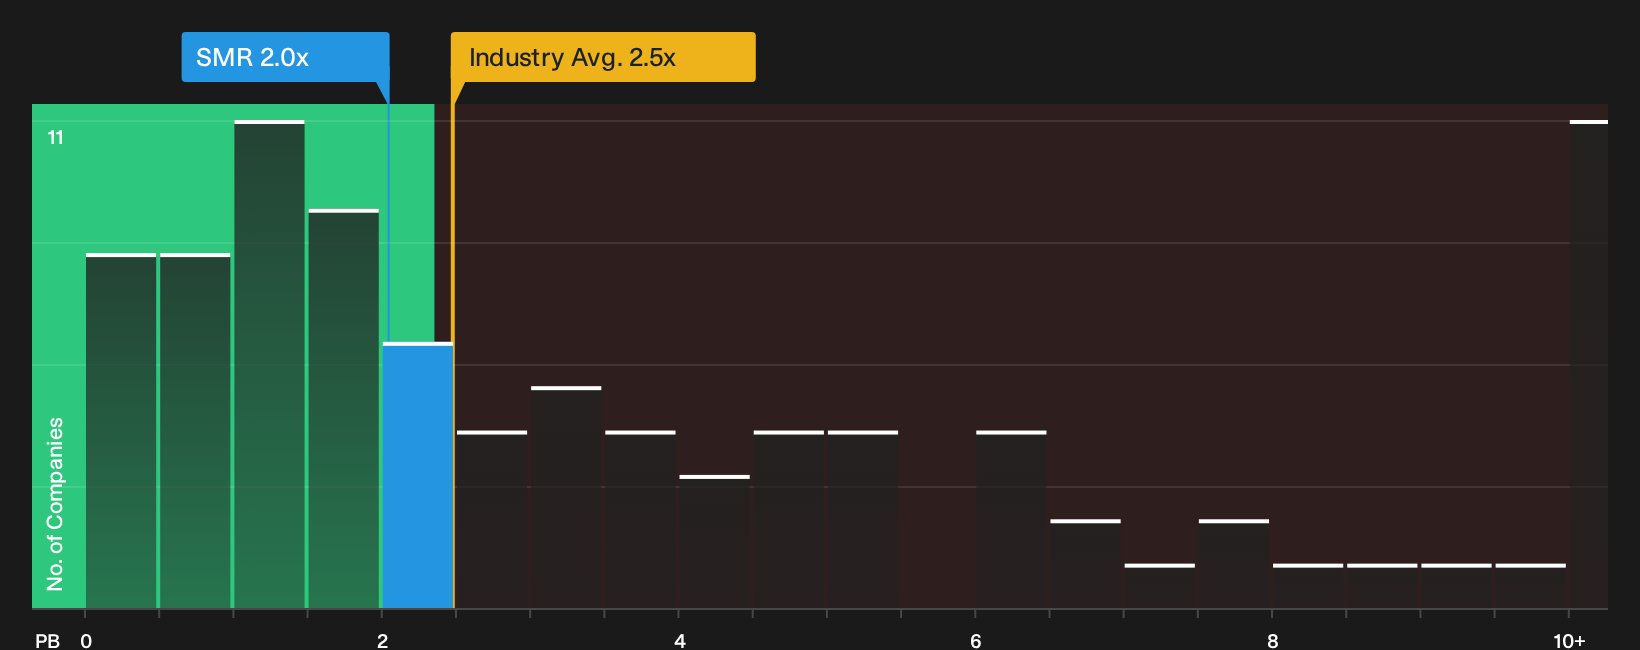Select the green bar at PB 1.5 to 2
The image size is (1640, 650).
point(343,410)
